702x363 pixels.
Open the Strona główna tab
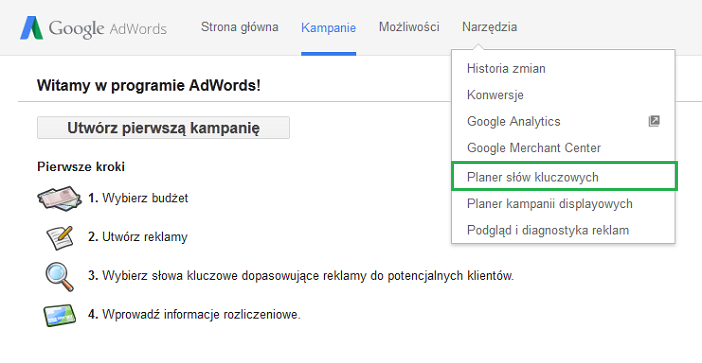[240, 27]
